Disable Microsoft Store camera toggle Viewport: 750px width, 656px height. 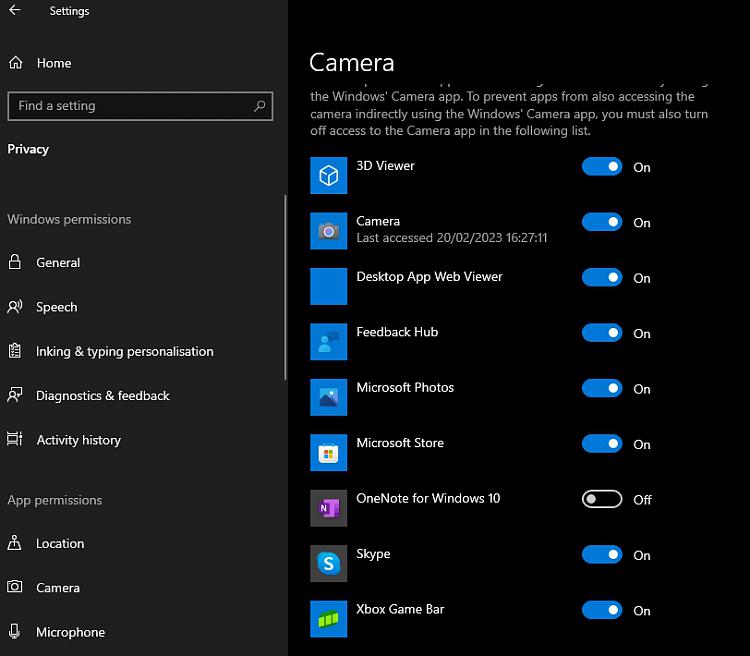pos(602,444)
